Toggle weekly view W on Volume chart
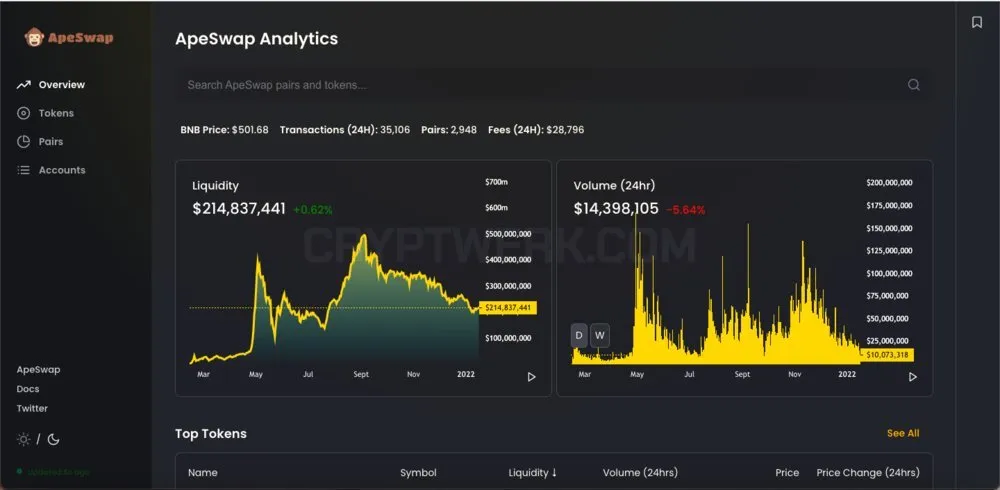Viewport: 1000px width, 490px height. point(599,336)
